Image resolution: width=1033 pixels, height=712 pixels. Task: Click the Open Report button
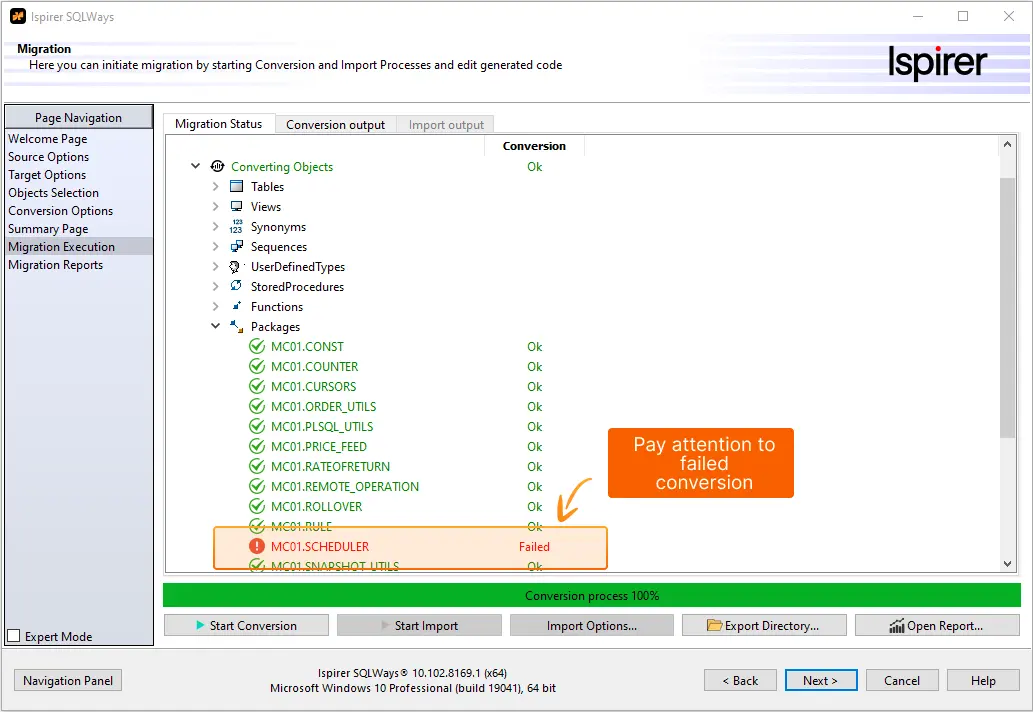coord(937,625)
